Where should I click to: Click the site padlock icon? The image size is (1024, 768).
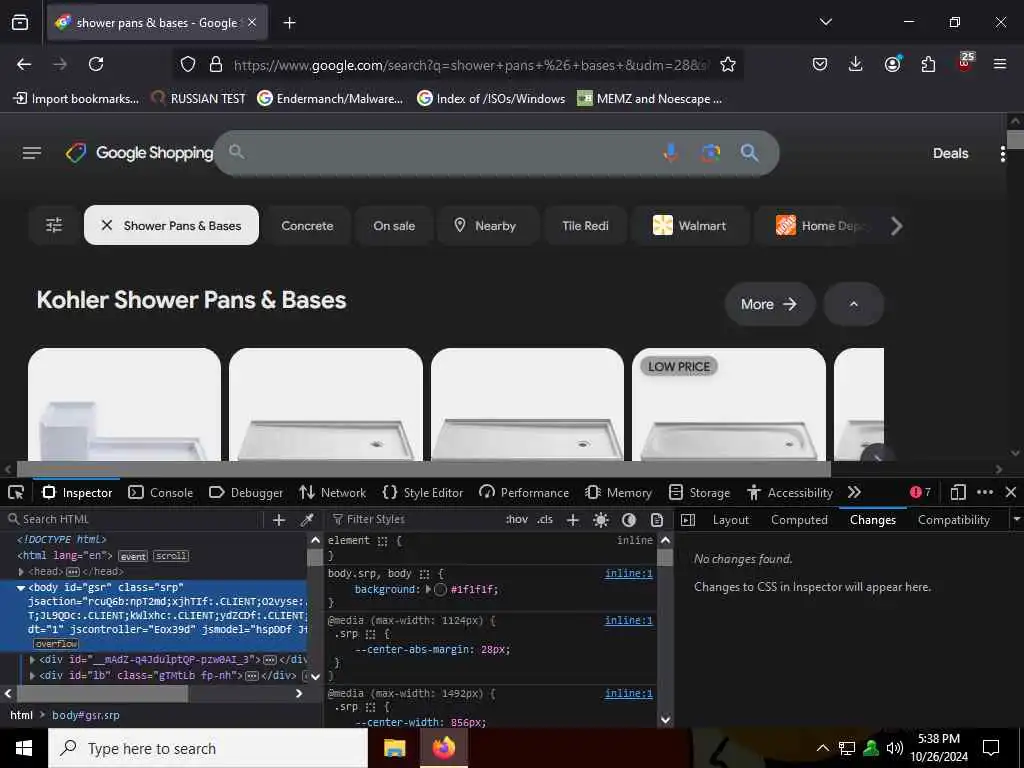pos(216,64)
